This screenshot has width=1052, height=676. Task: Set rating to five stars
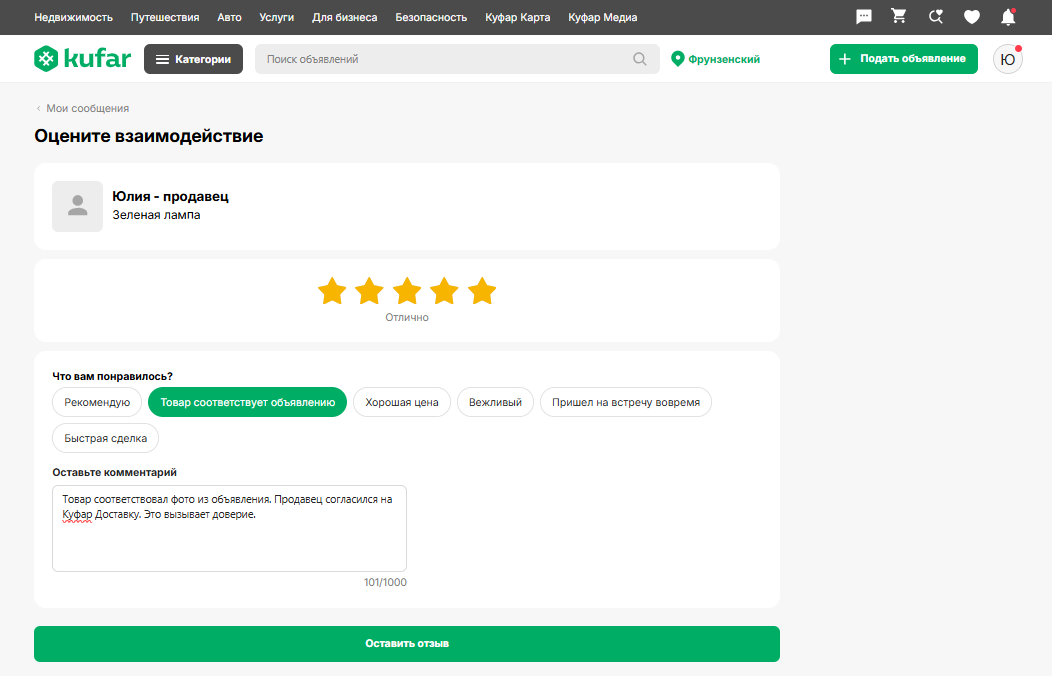click(x=482, y=292)
